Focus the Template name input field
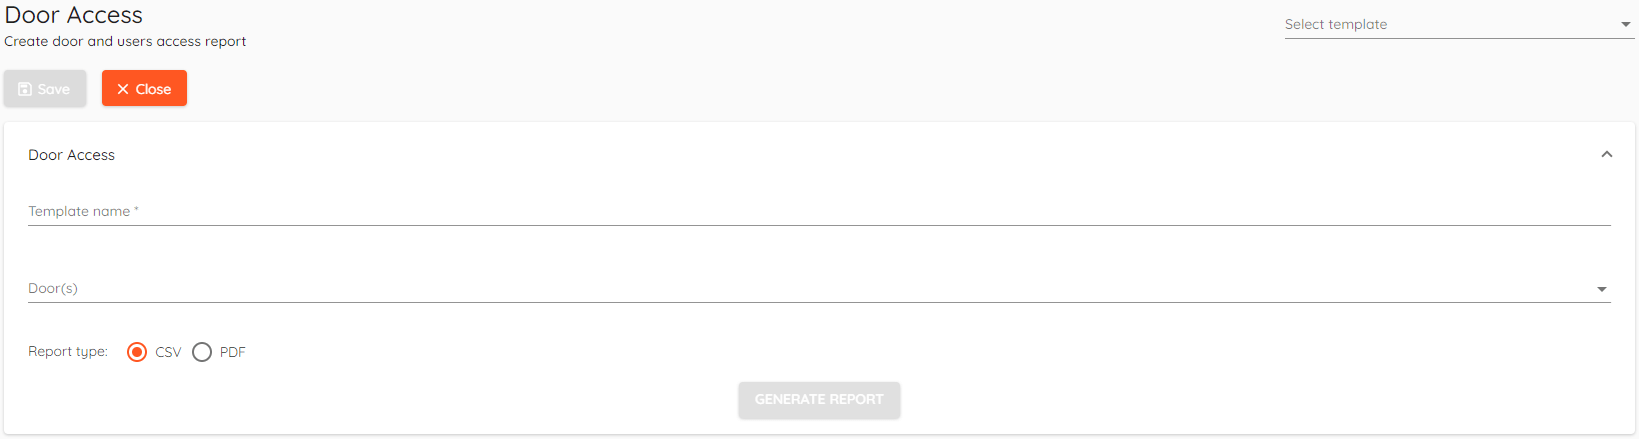Viewport: 1639px width, 439px height. pos(819,211)
